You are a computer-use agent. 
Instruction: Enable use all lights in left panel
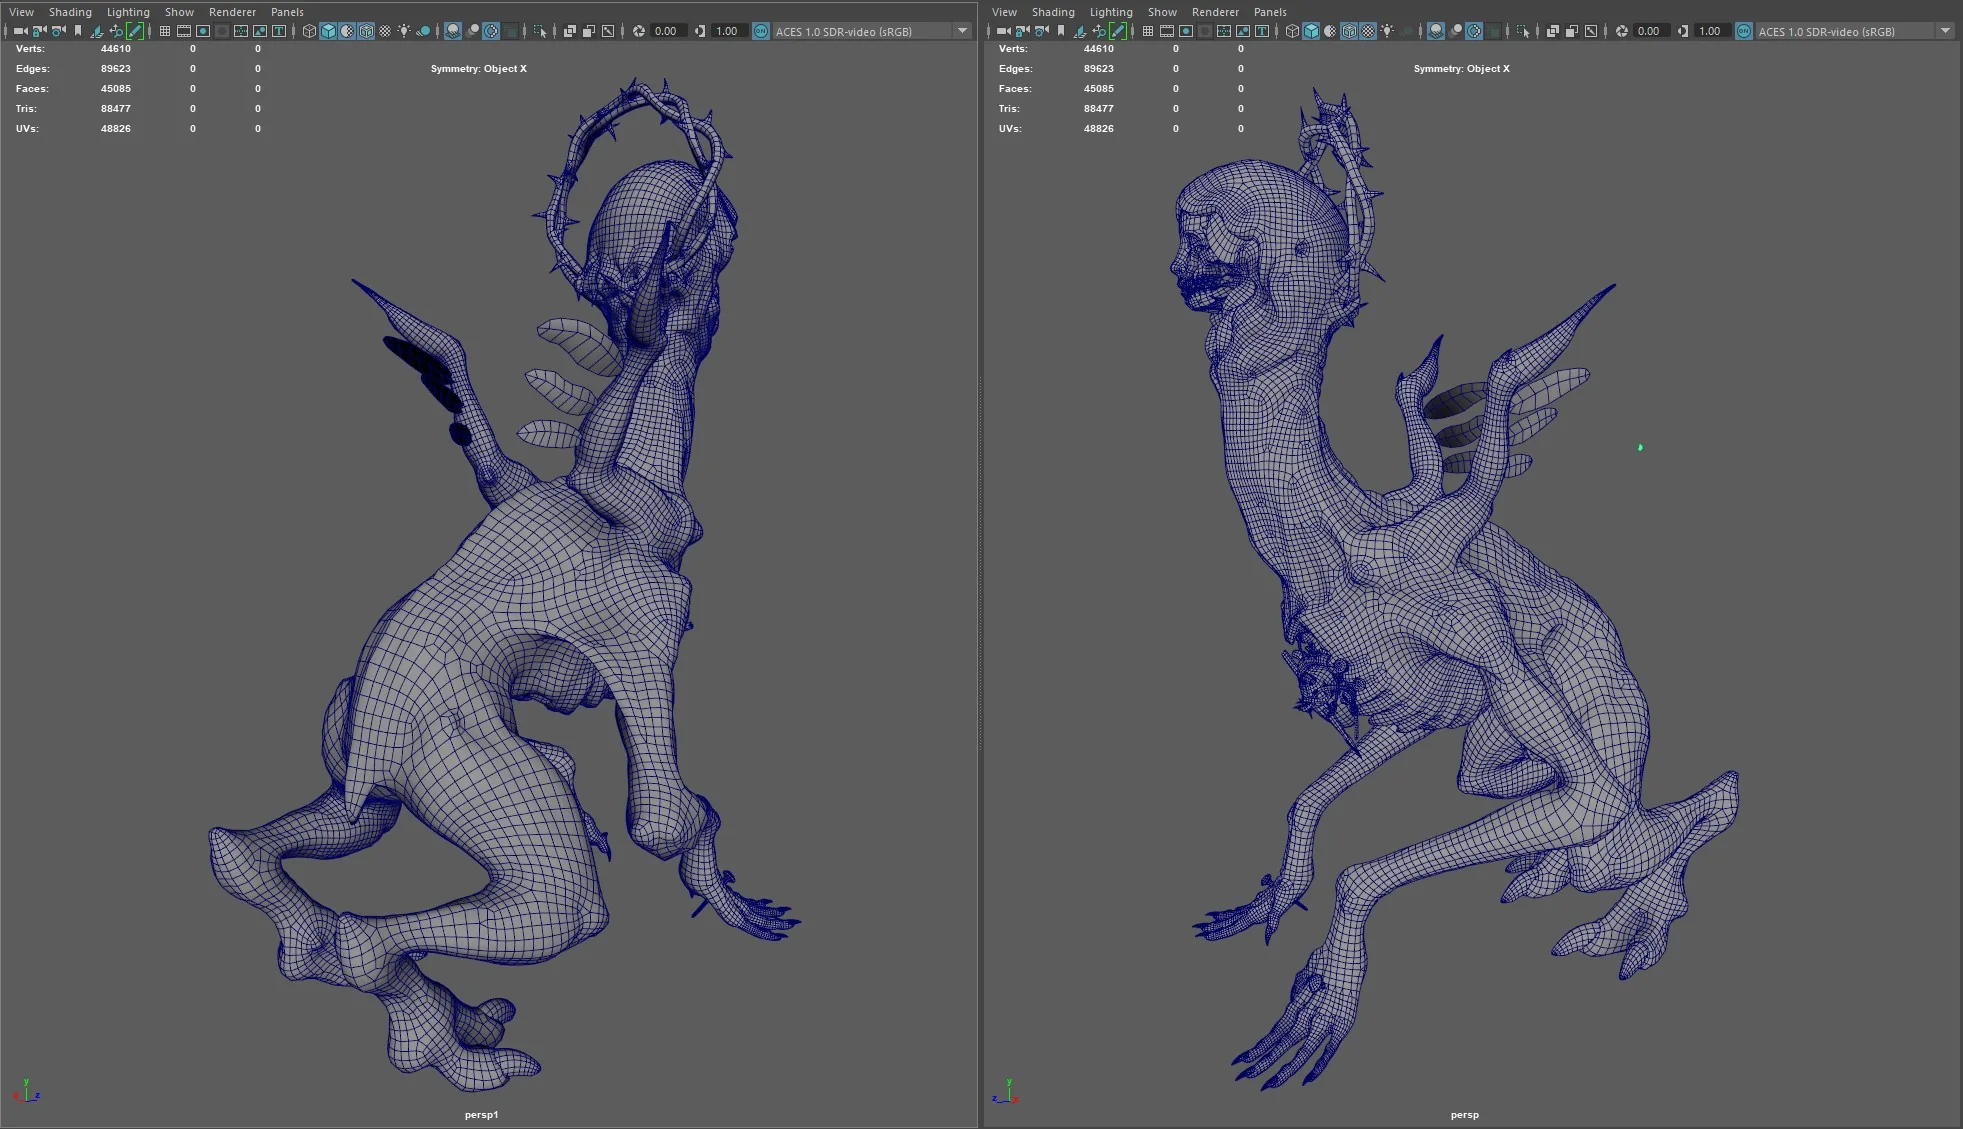(404, 31)
